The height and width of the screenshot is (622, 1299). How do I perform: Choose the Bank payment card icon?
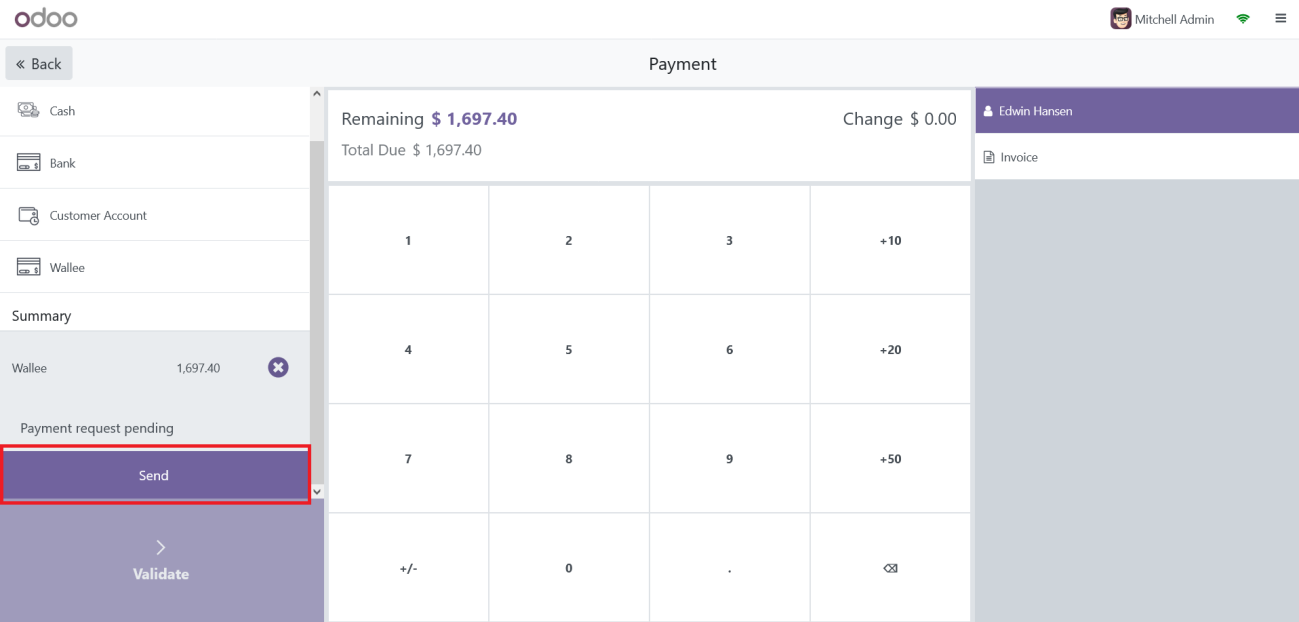click(x=29, y=163)
